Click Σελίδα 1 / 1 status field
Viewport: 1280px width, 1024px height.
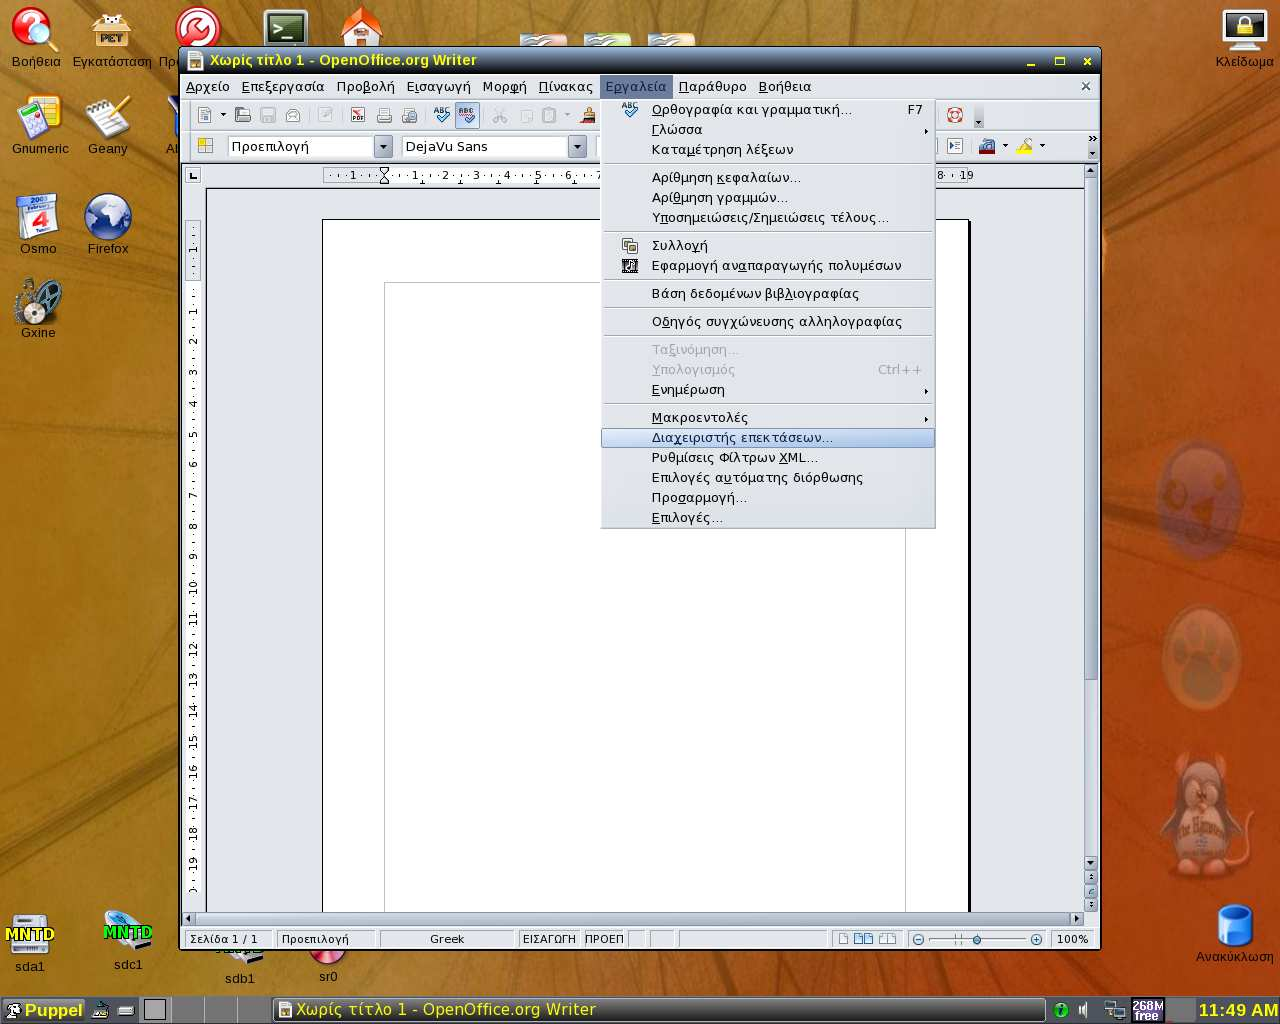click(x=229, y=939)
